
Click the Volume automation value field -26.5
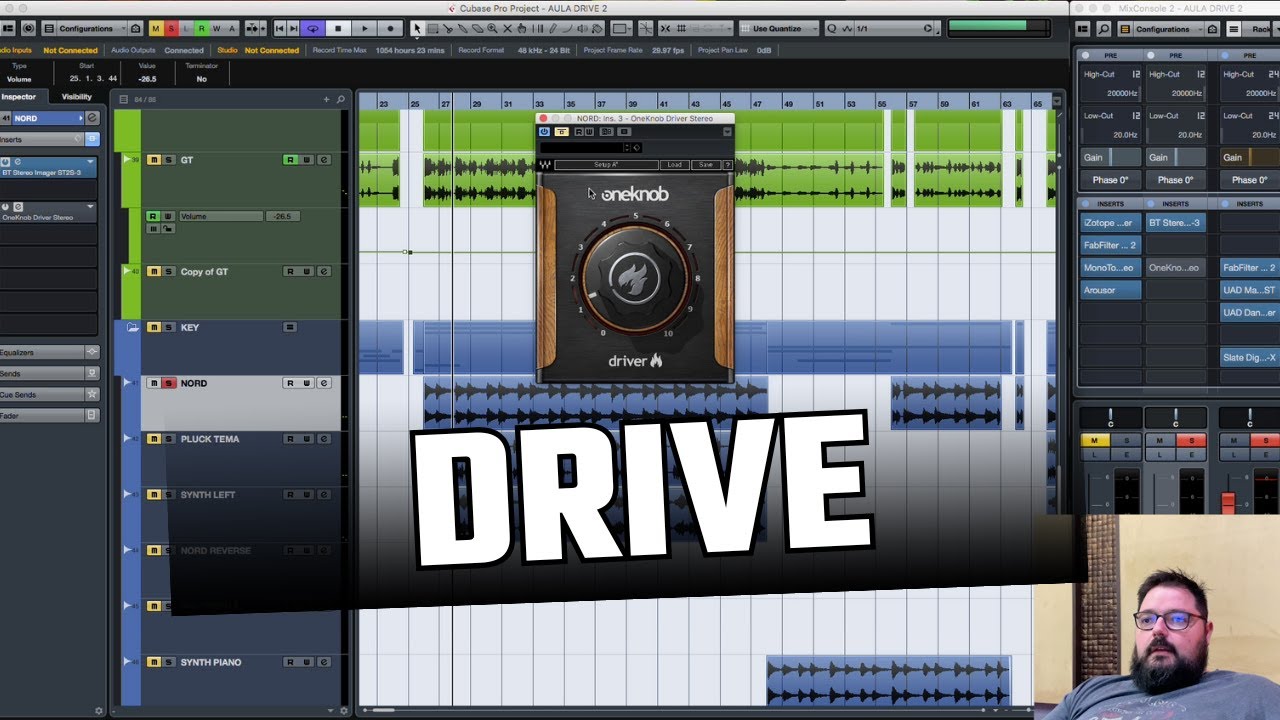pos(283,216)
